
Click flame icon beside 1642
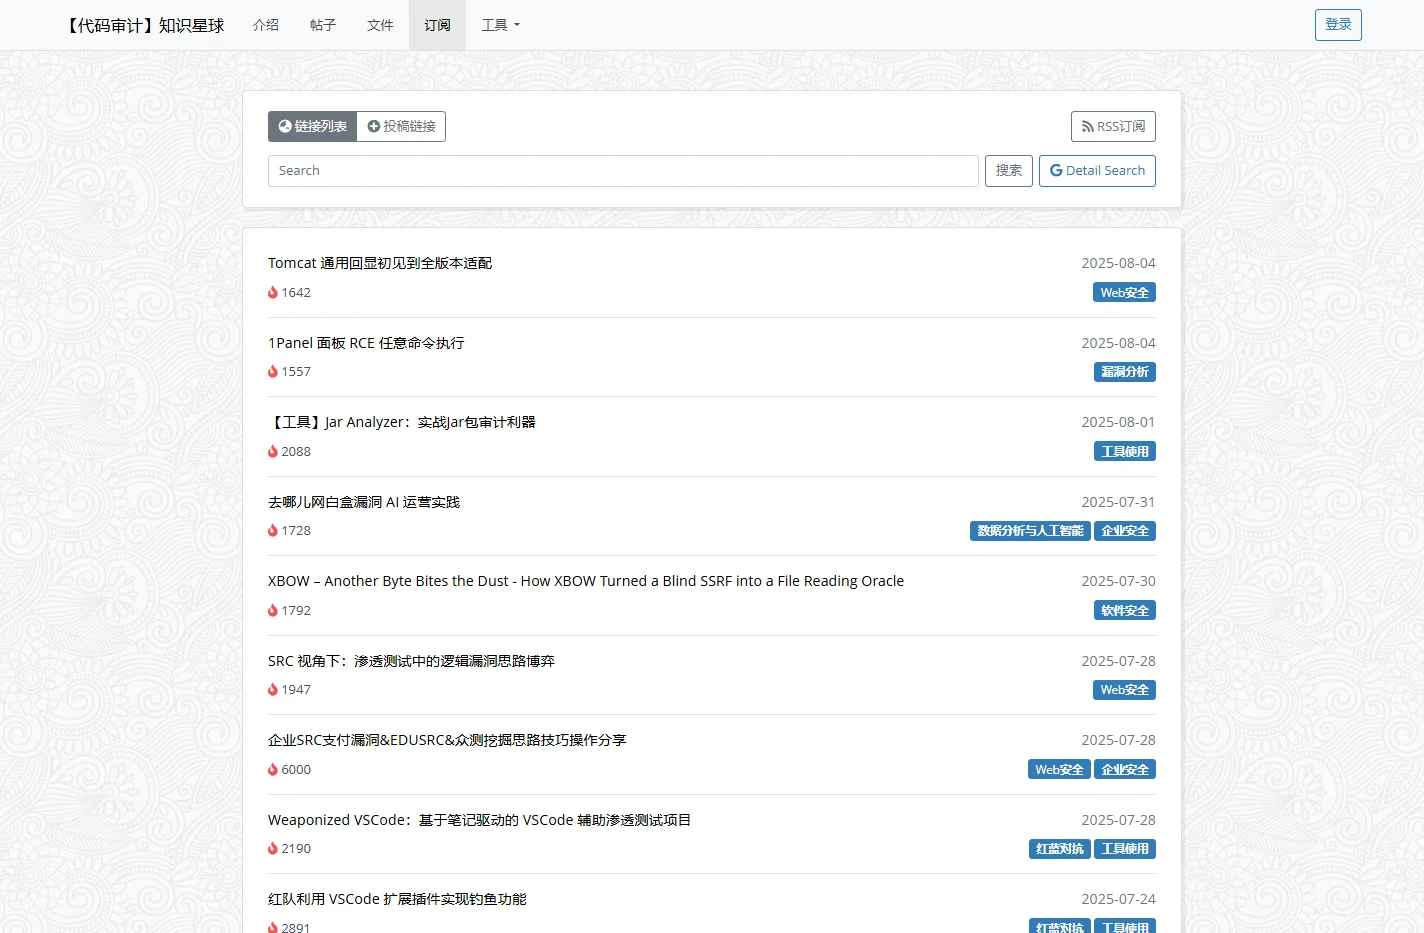pos(273,292)
